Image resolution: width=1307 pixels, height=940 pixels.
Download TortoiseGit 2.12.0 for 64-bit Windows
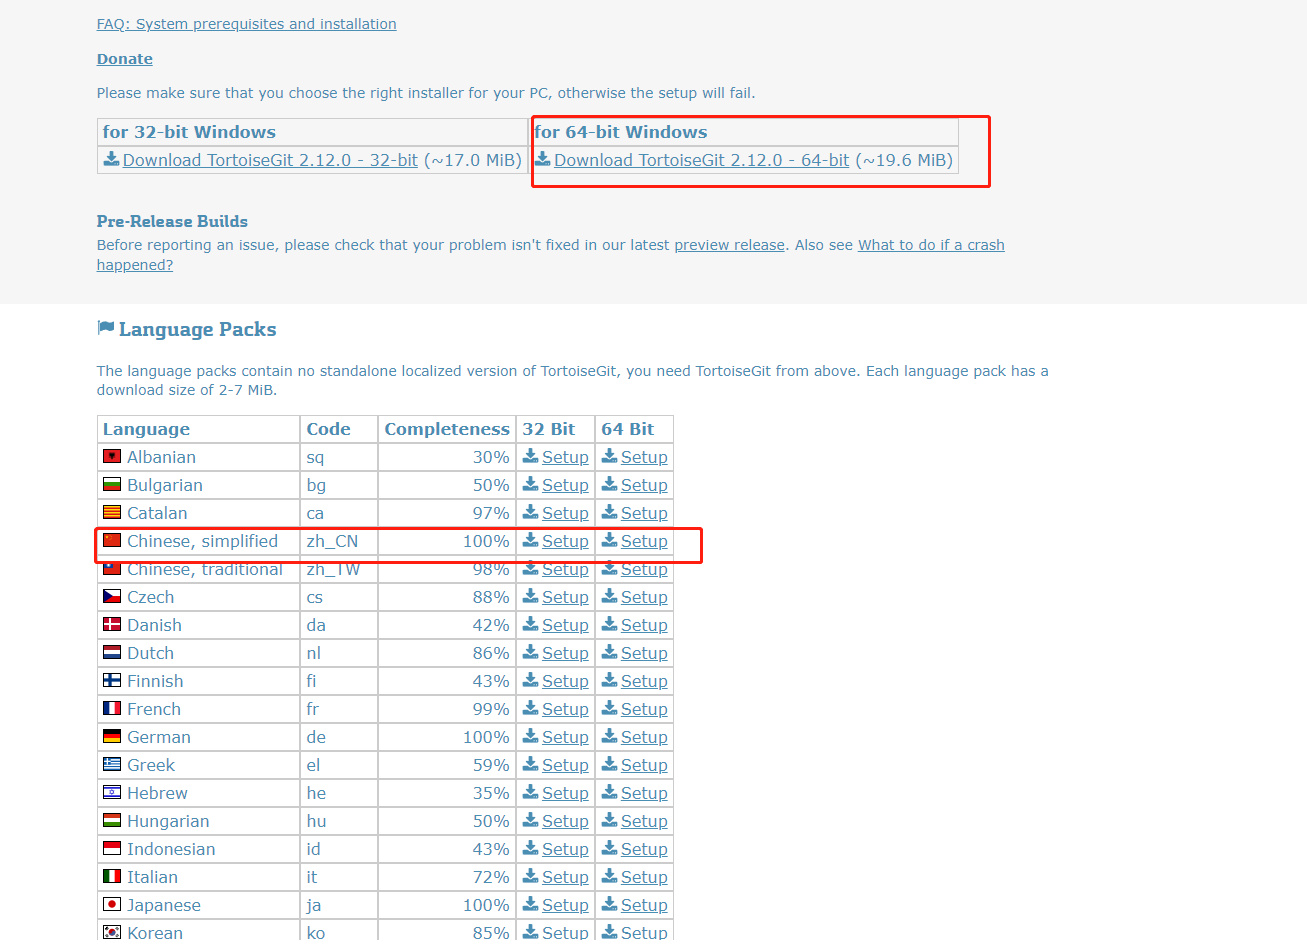point(700,159)
